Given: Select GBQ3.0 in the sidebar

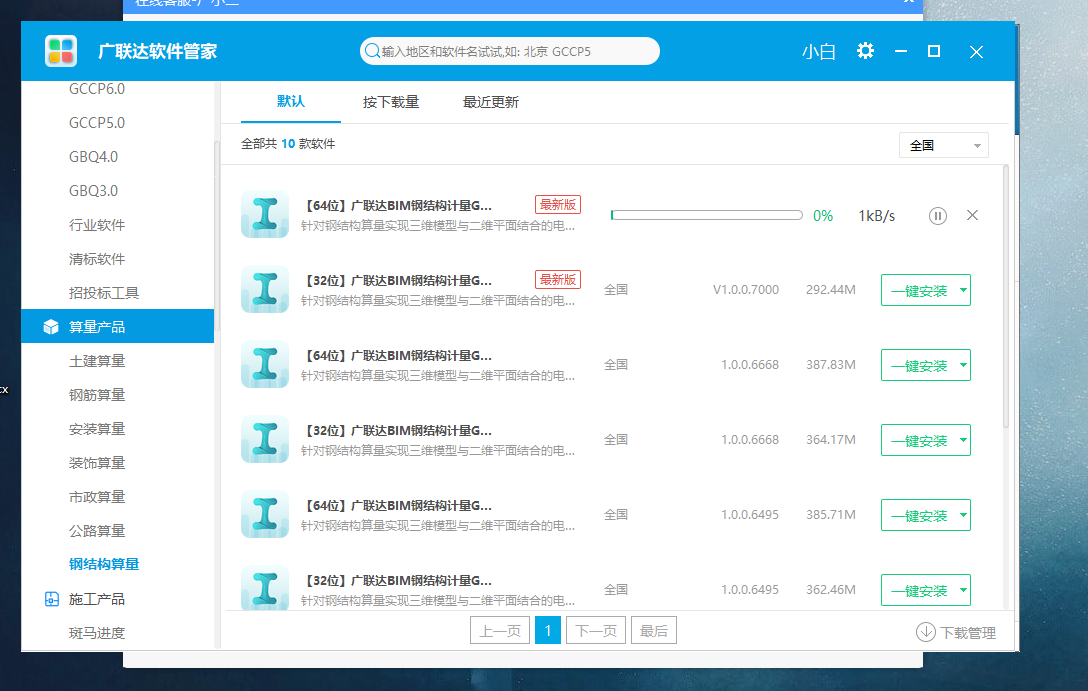Looking at the screenshot, I should [x=93, y=191].
